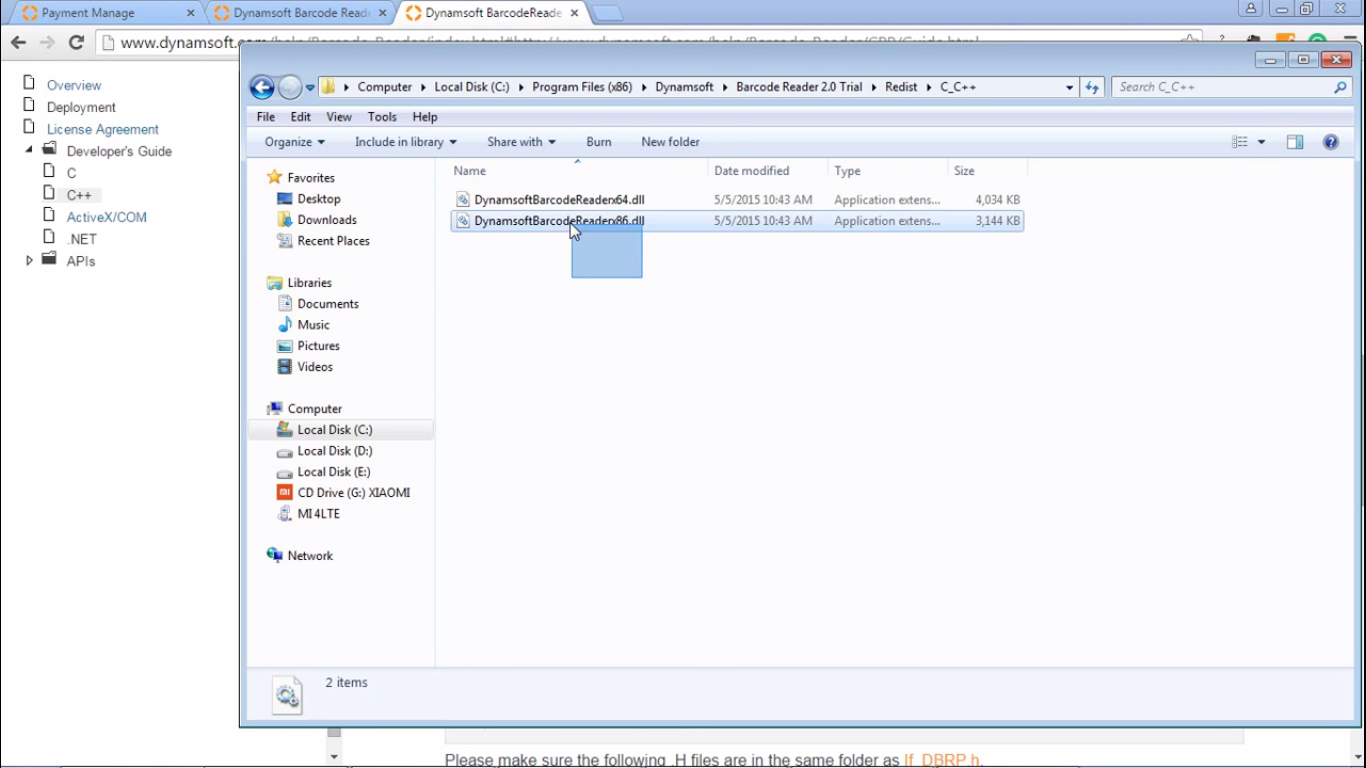Click Chrome's user profile icon
This screenshot has width=1366, height=768.
(x=1252, y=8)
